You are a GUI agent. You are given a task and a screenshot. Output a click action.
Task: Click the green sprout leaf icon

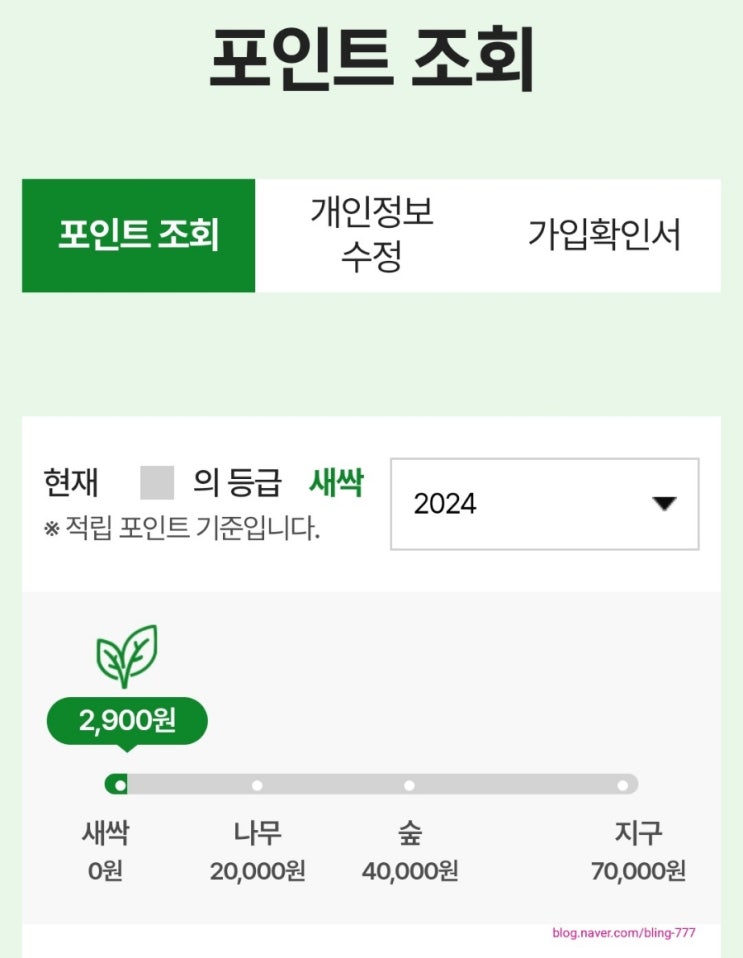coord(126,655)
